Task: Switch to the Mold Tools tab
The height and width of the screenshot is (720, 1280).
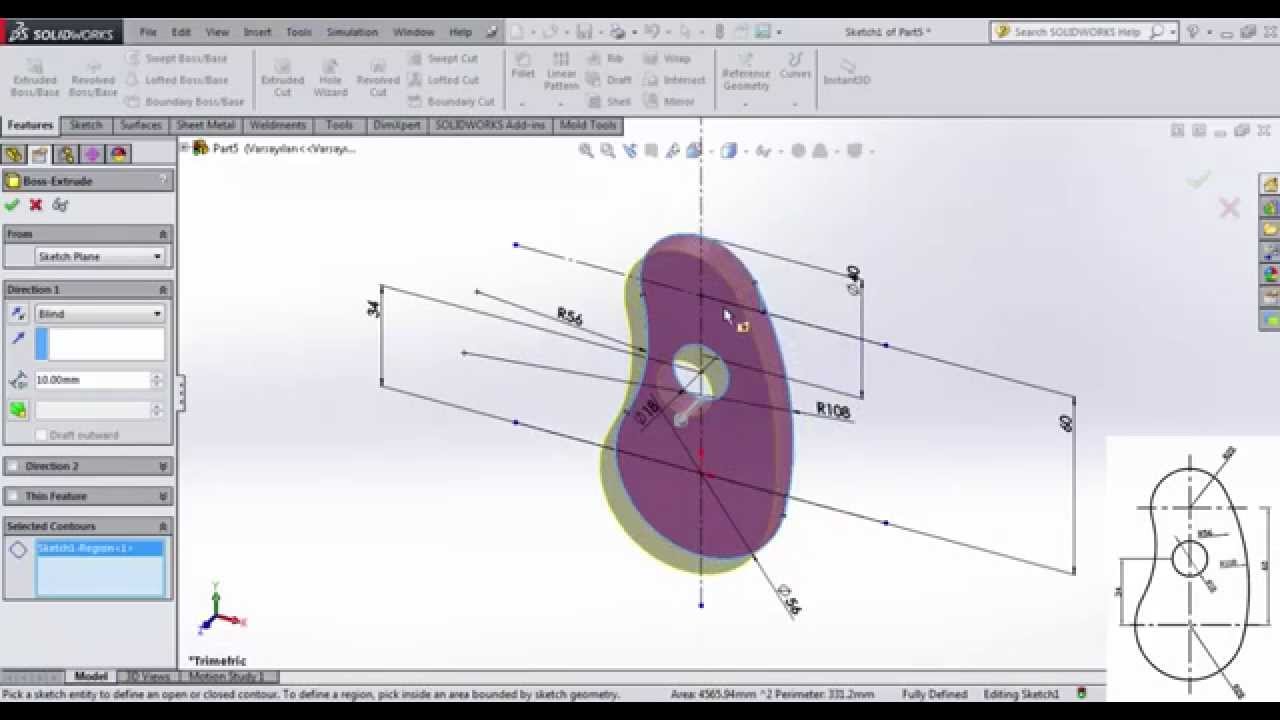Action: pos(588,125)
